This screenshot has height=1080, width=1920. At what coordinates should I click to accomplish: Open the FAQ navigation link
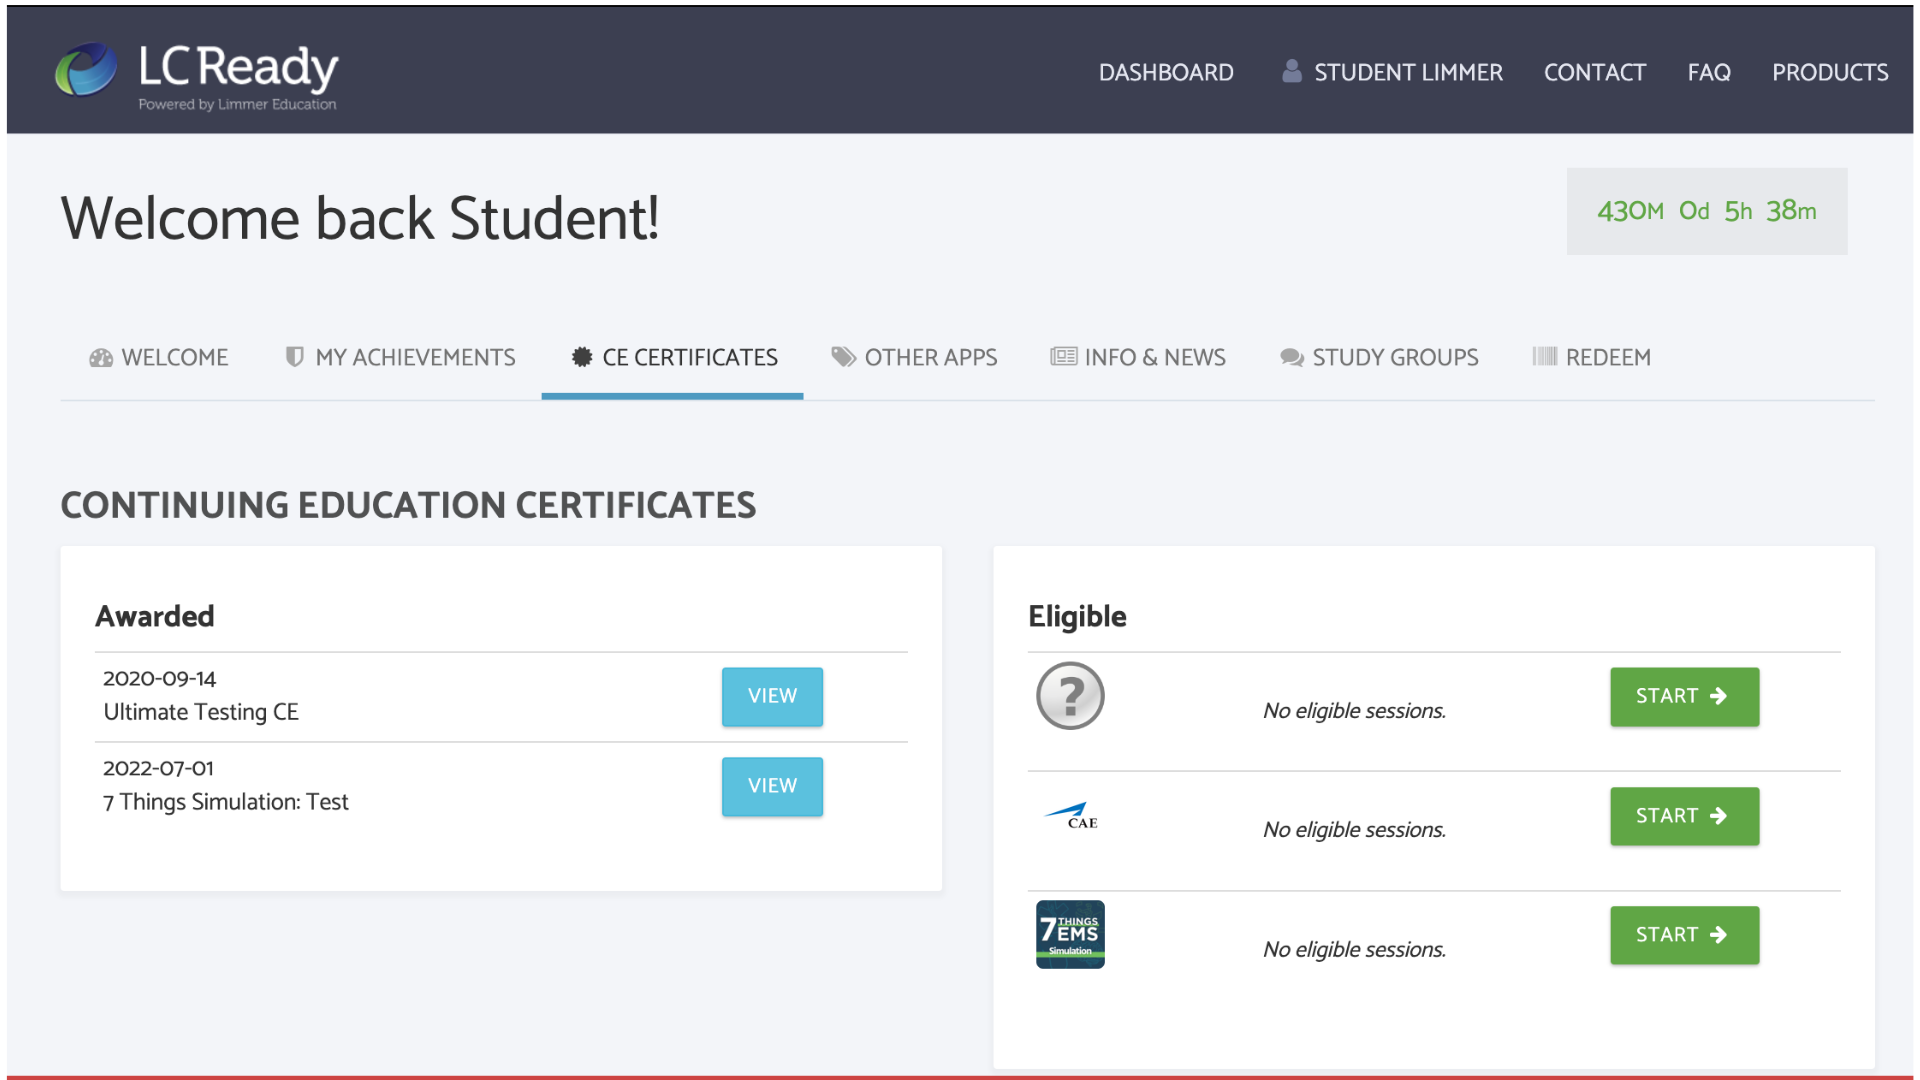click(1708, 72)
